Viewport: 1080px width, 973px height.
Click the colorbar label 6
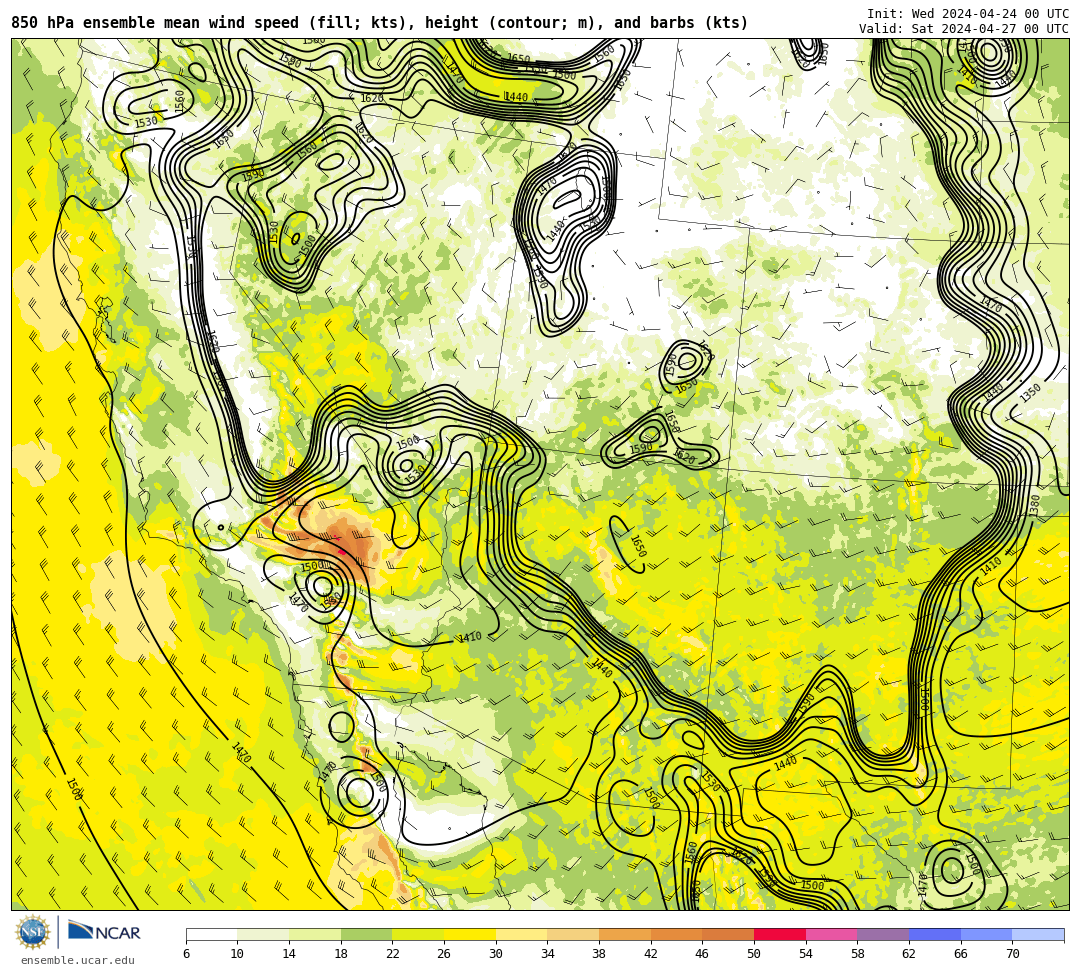tap(187, 954)
